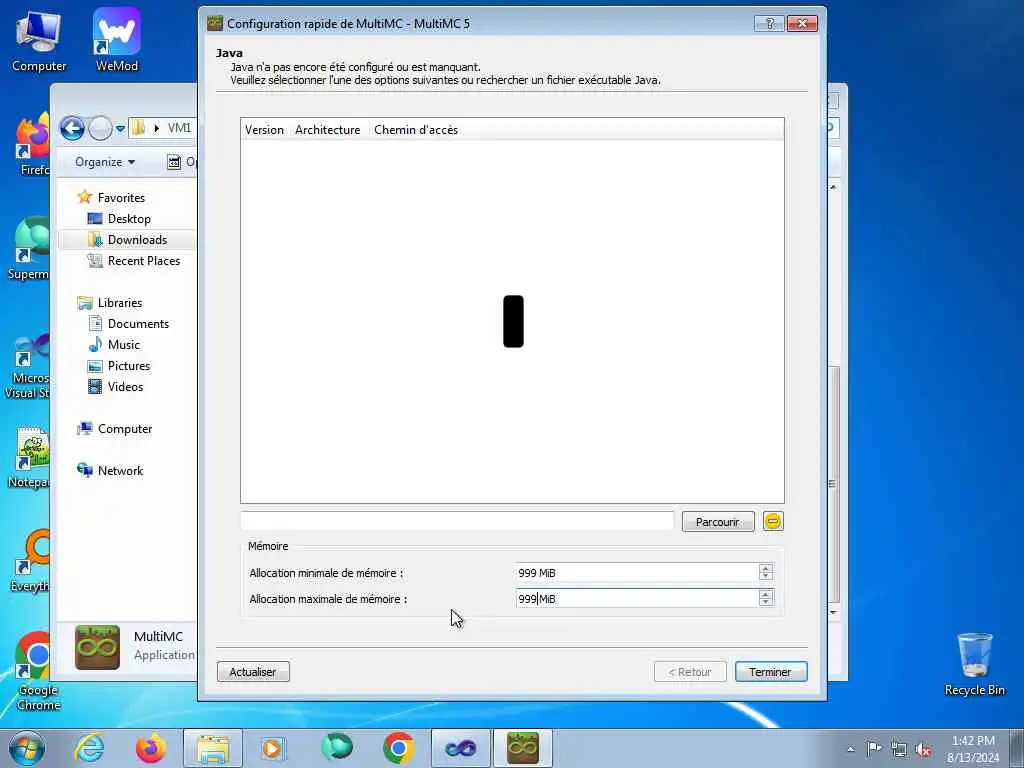Open the Everything desktop shortcut
This screenshot has width=1024, height=768.
31,560
